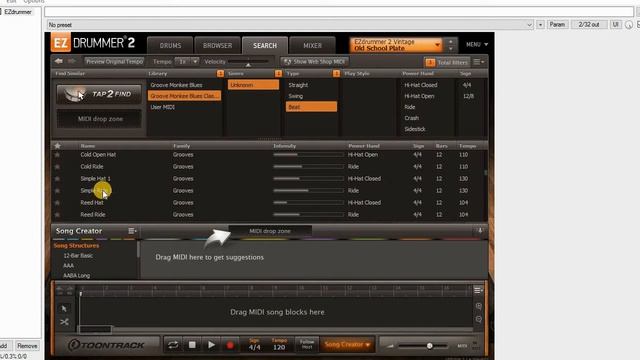Favorite the Cold Ride groove
The height and width of the screenshot is (360, 640).
[x=57, y=167]
